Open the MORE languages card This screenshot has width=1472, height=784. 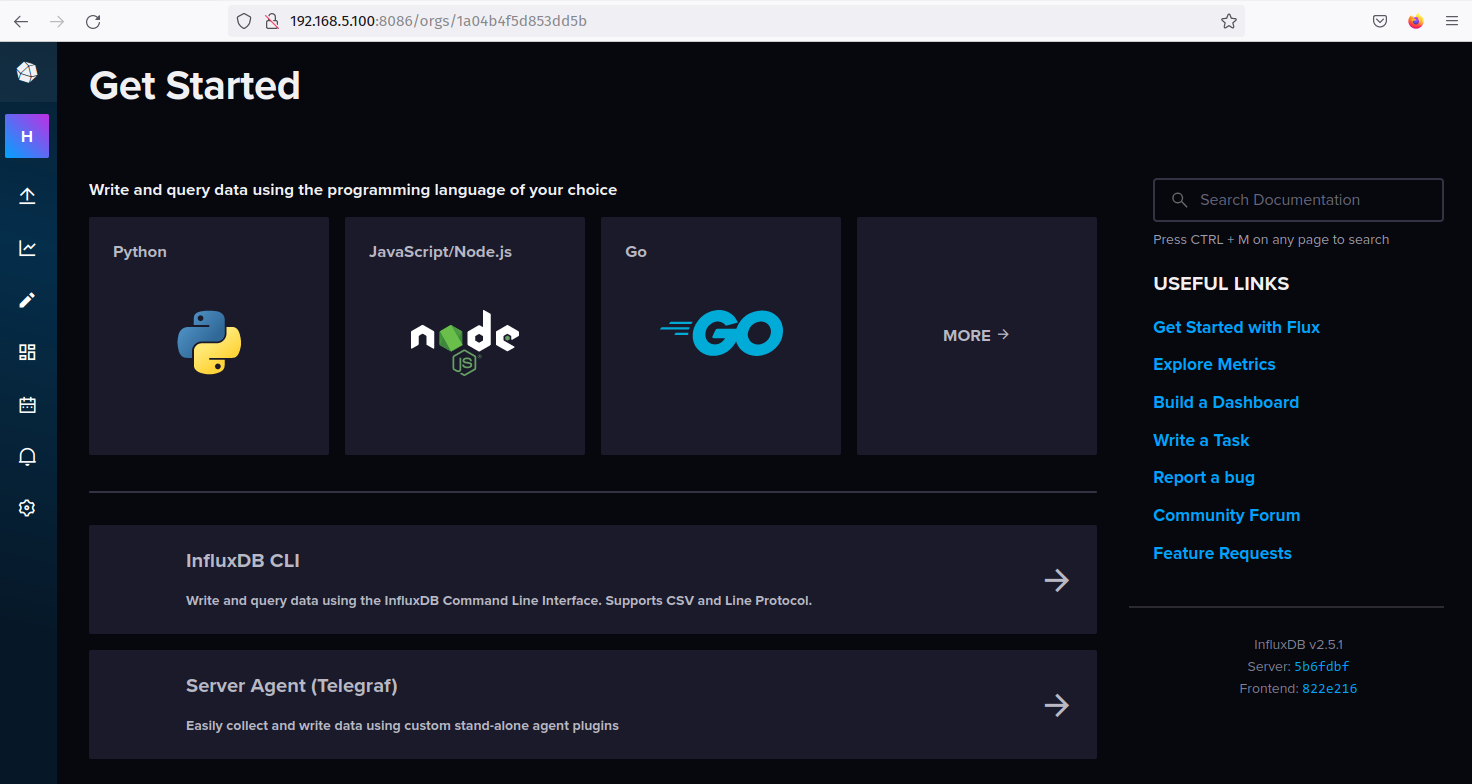pos(977,336)
